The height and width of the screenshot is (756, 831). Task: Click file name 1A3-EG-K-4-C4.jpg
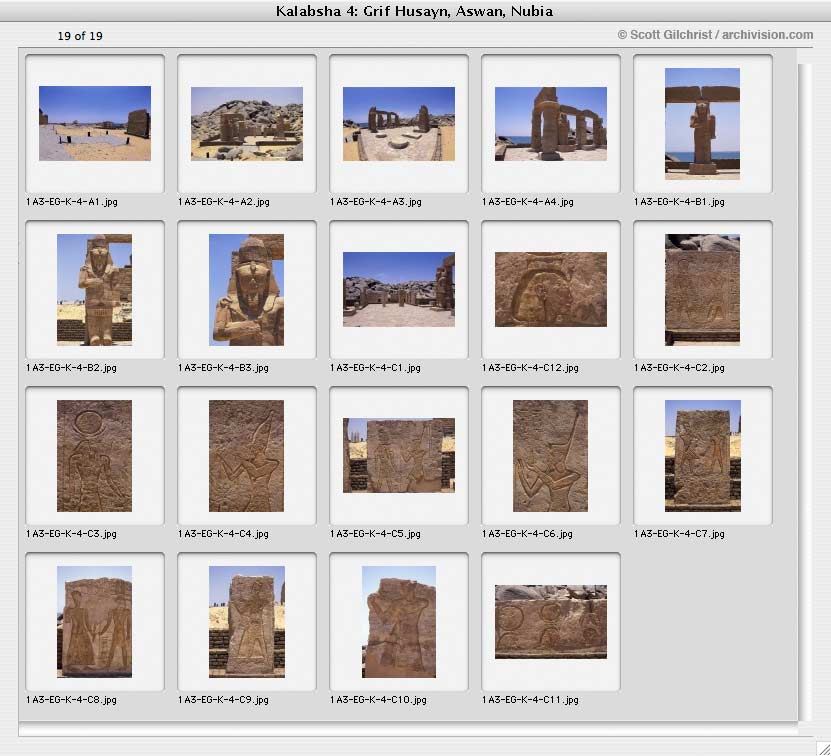223,534
